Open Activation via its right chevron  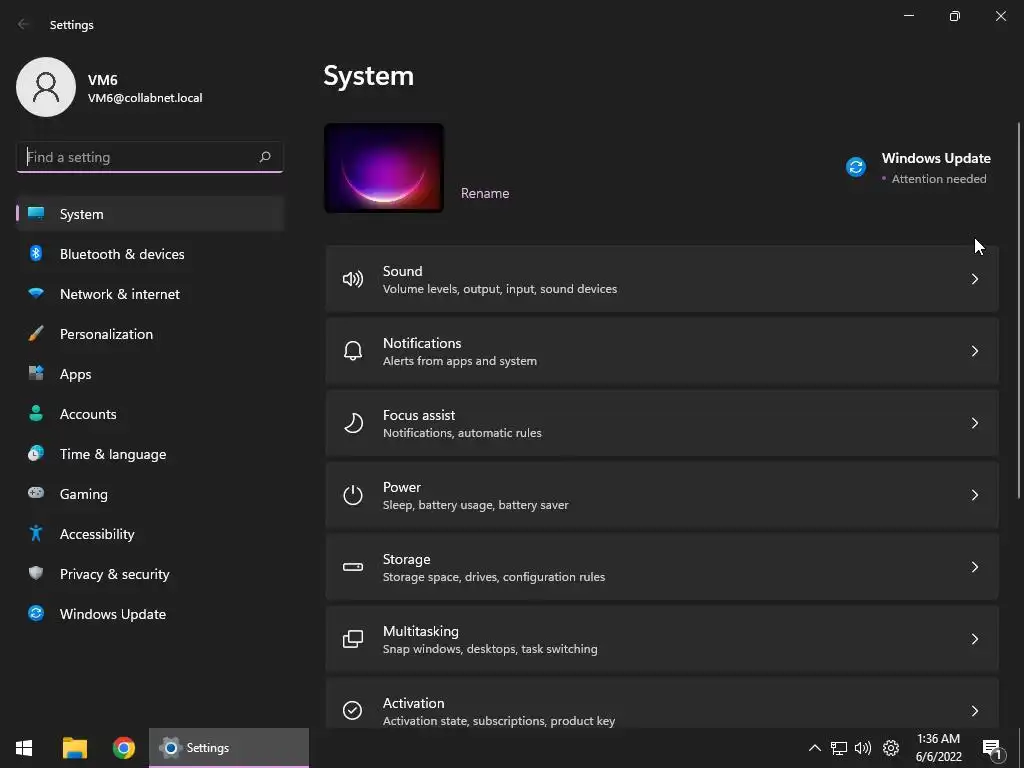coord(974,711)
